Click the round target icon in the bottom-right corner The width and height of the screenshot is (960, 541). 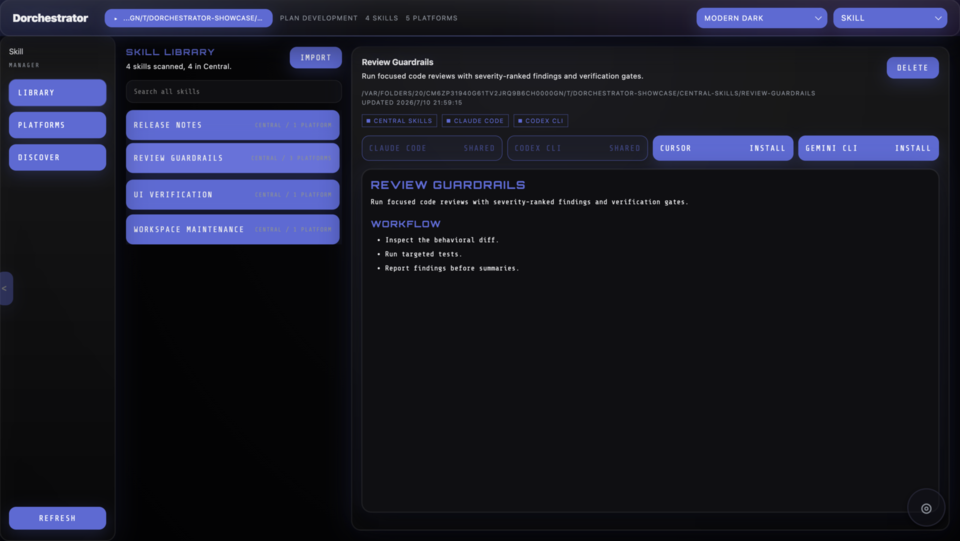point(926,508)
